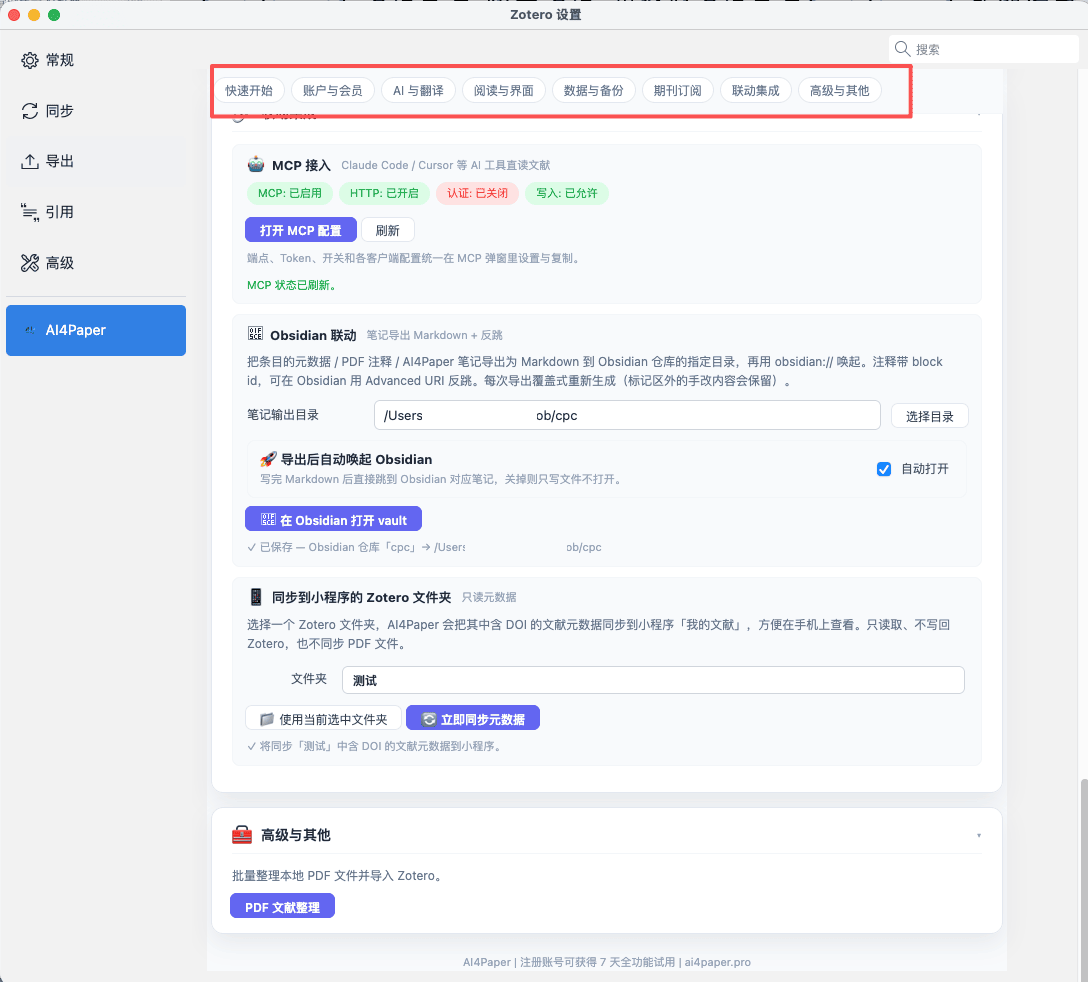The width and height of the screenshot is (1088, 982).
Task: Jump to 阅读与界面 section
Action: click(x=504, y=90)
